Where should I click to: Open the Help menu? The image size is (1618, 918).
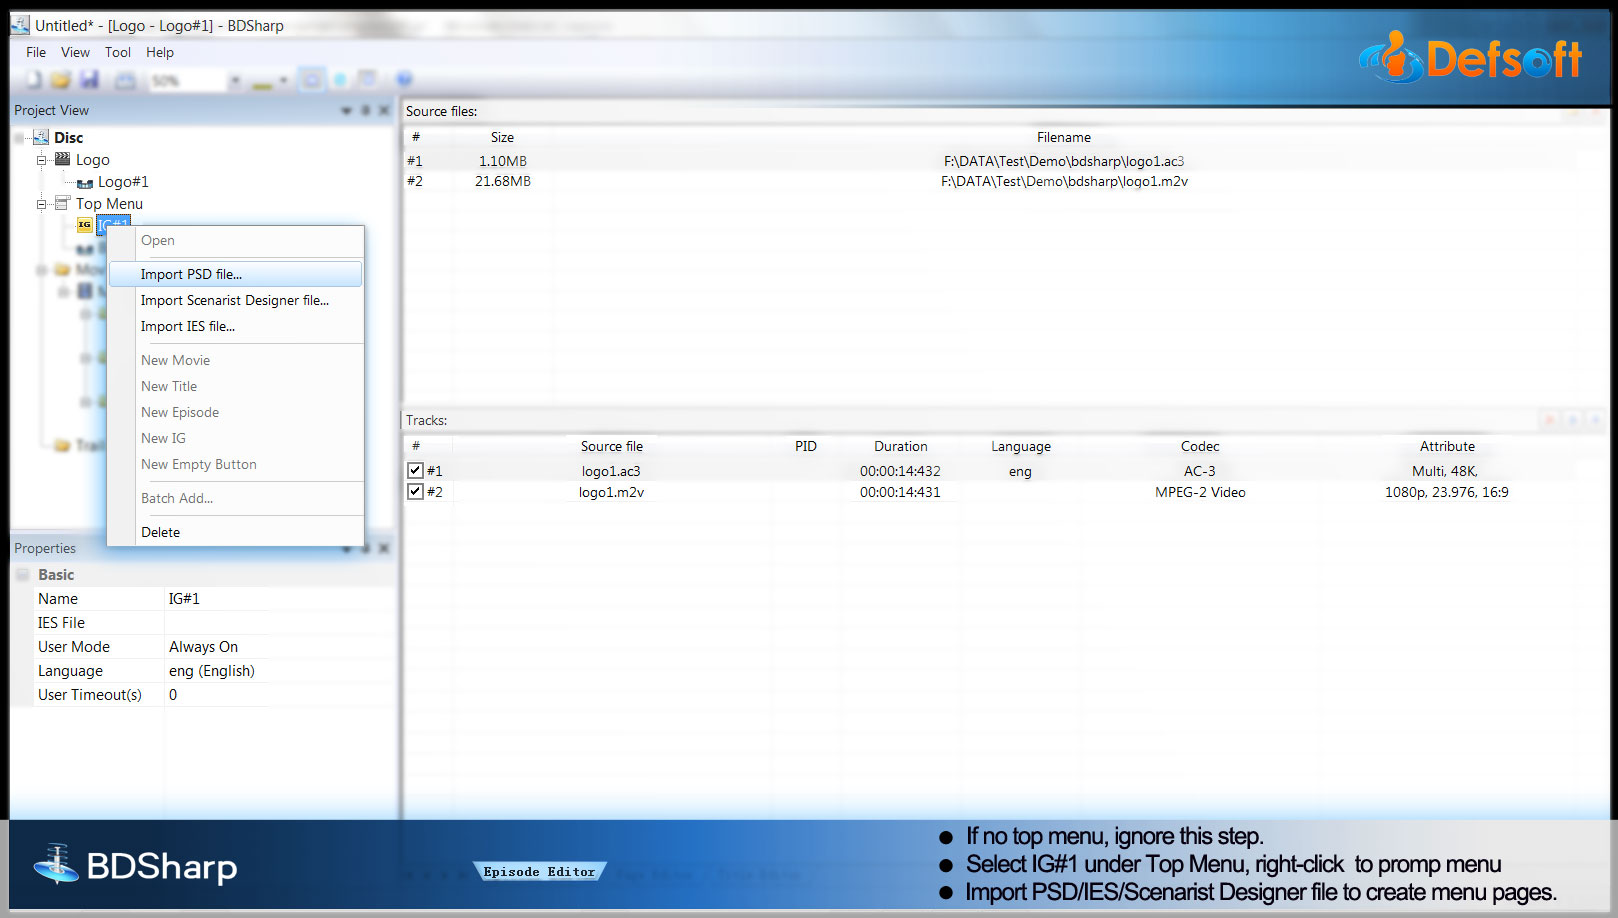(160, 52)
